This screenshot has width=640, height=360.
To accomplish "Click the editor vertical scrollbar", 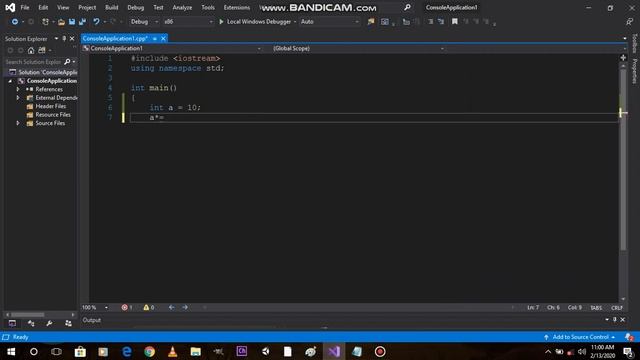I will click(623, 159).
